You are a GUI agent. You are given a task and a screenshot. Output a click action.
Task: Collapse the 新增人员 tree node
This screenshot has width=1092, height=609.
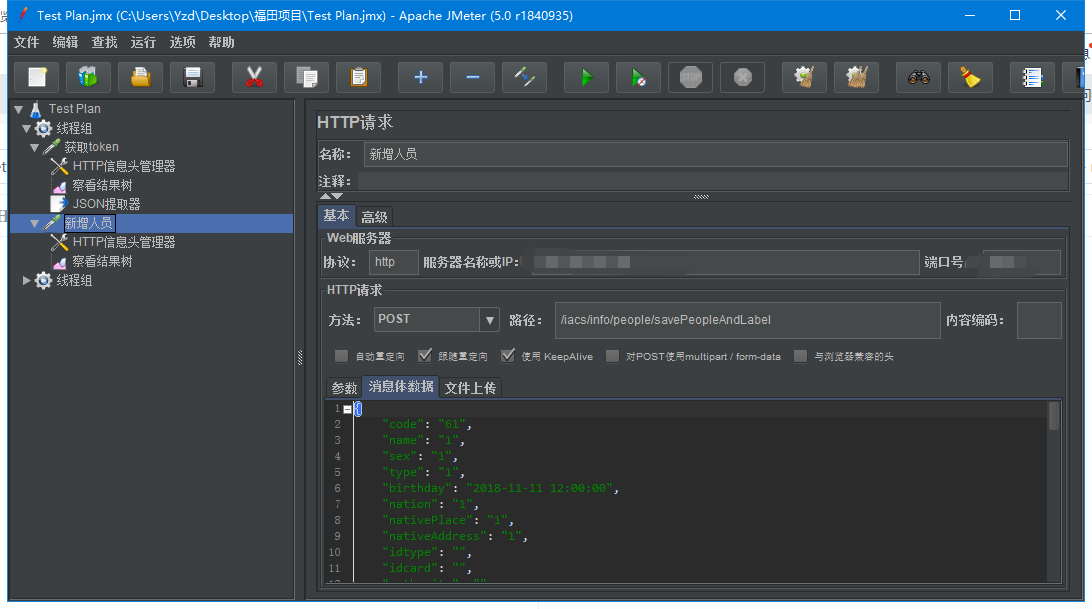34,224
